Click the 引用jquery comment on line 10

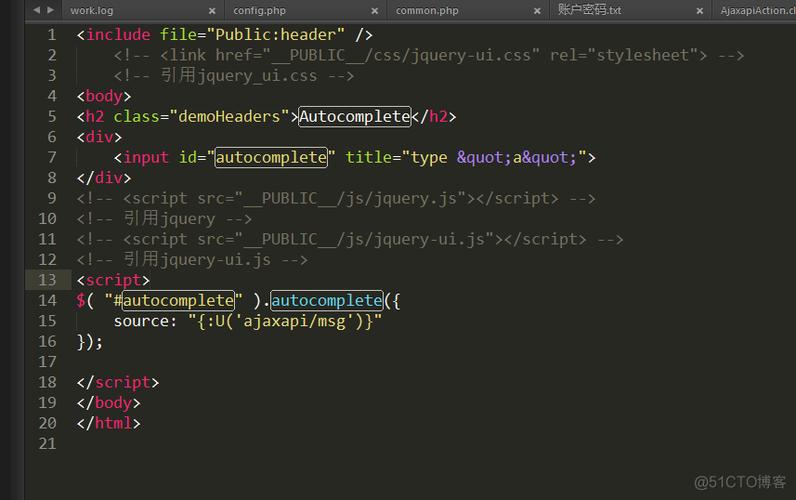point(164,219)
